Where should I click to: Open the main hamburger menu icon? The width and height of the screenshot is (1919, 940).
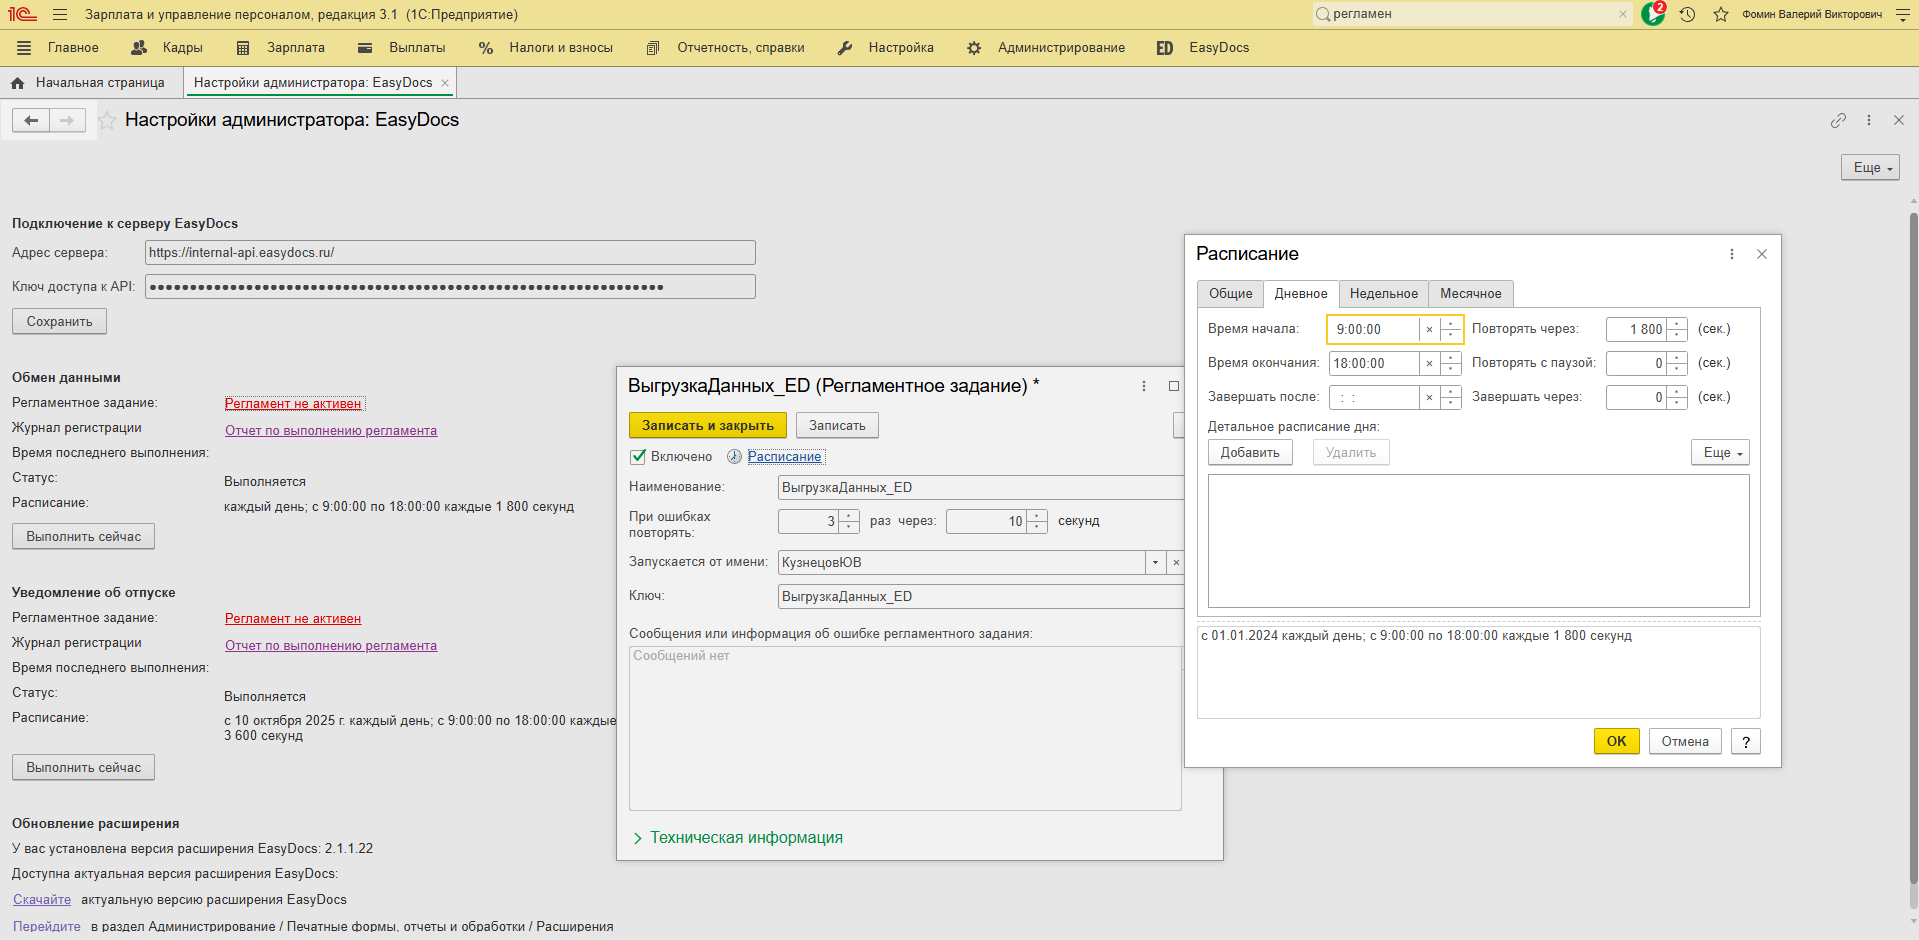60,15
